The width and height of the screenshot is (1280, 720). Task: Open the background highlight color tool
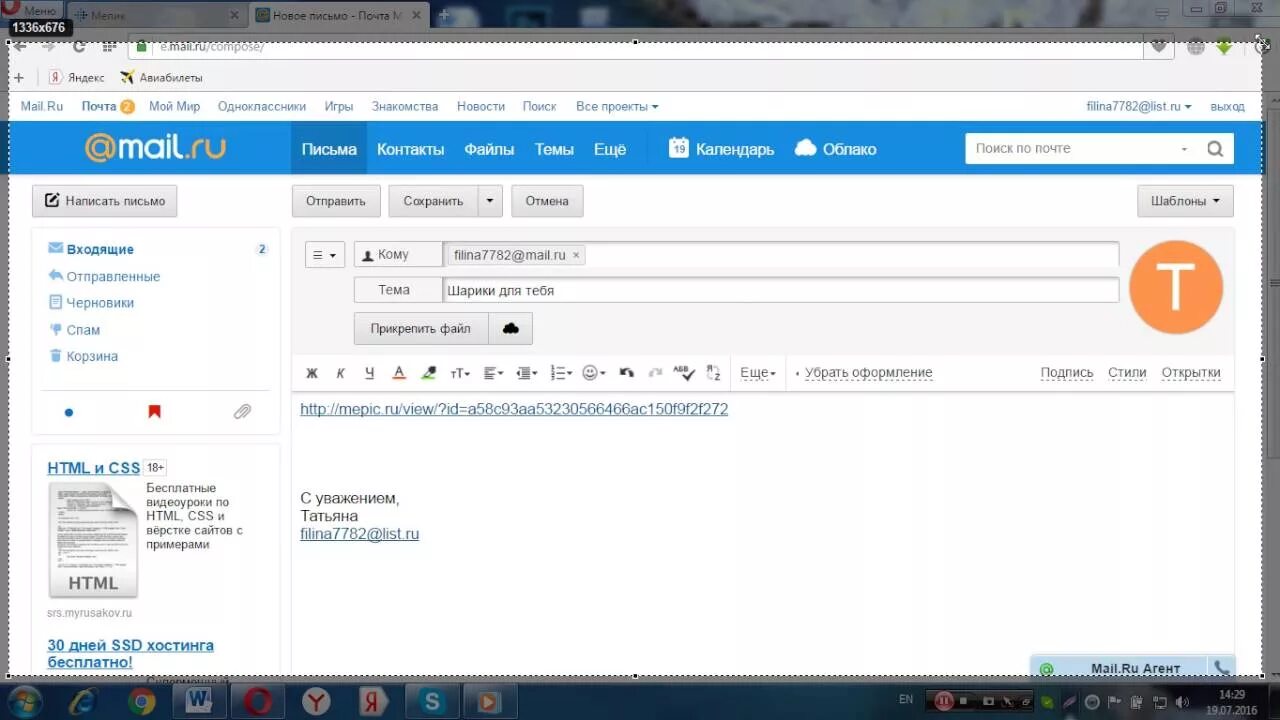(429, 373)
